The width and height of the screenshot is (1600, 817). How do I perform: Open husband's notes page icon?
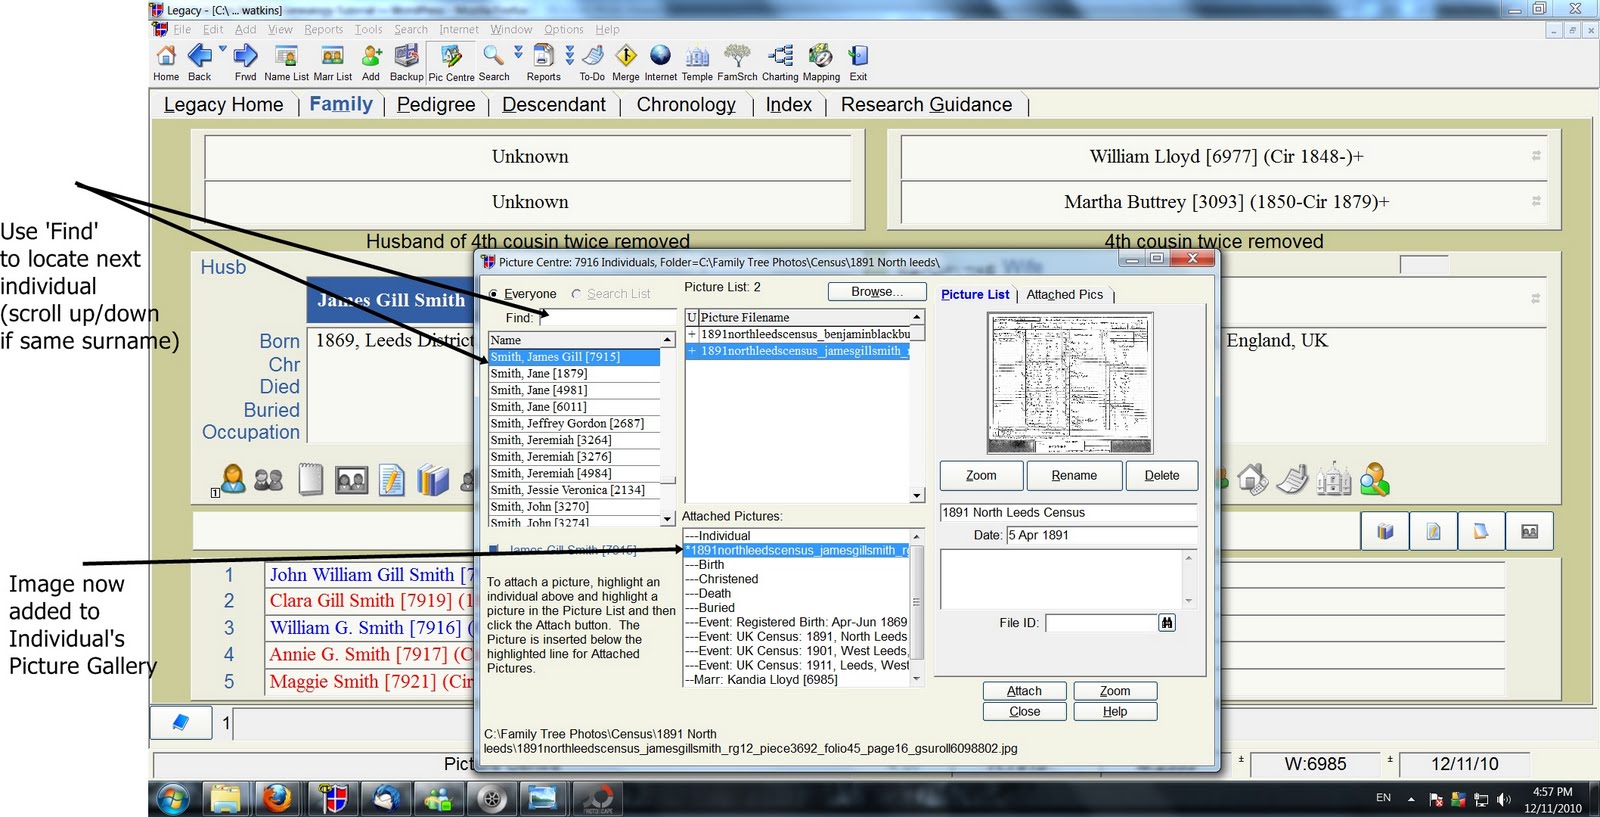click(311, 480)
